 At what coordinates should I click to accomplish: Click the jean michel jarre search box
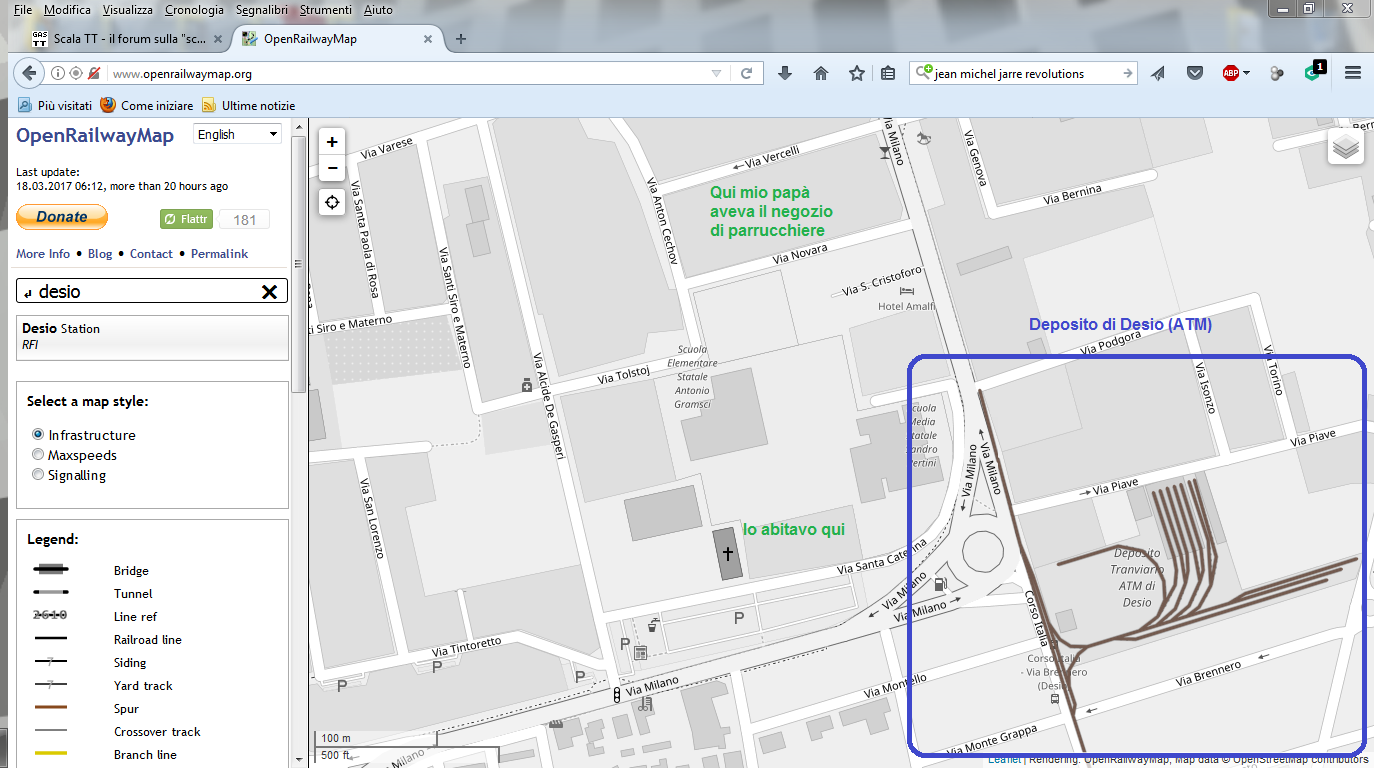1025,73
